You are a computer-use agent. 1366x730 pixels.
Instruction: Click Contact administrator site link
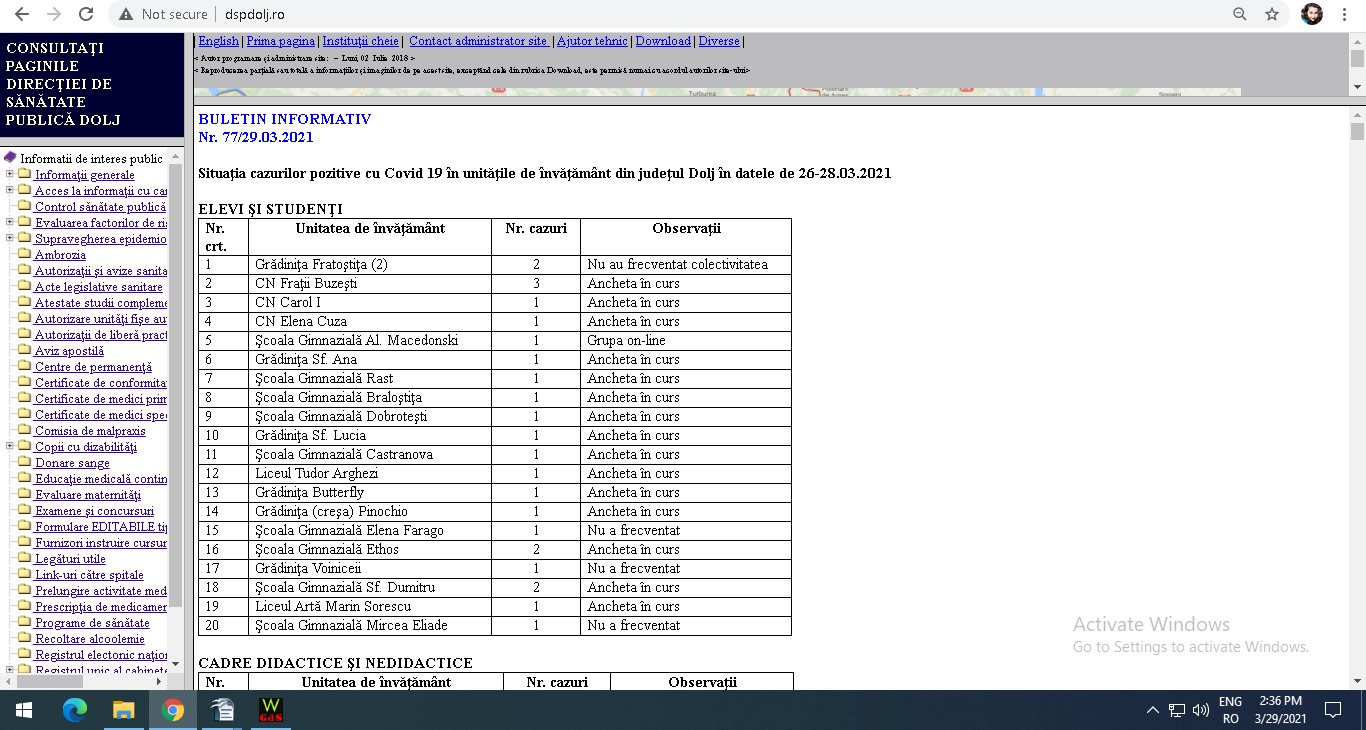[478, 41]
